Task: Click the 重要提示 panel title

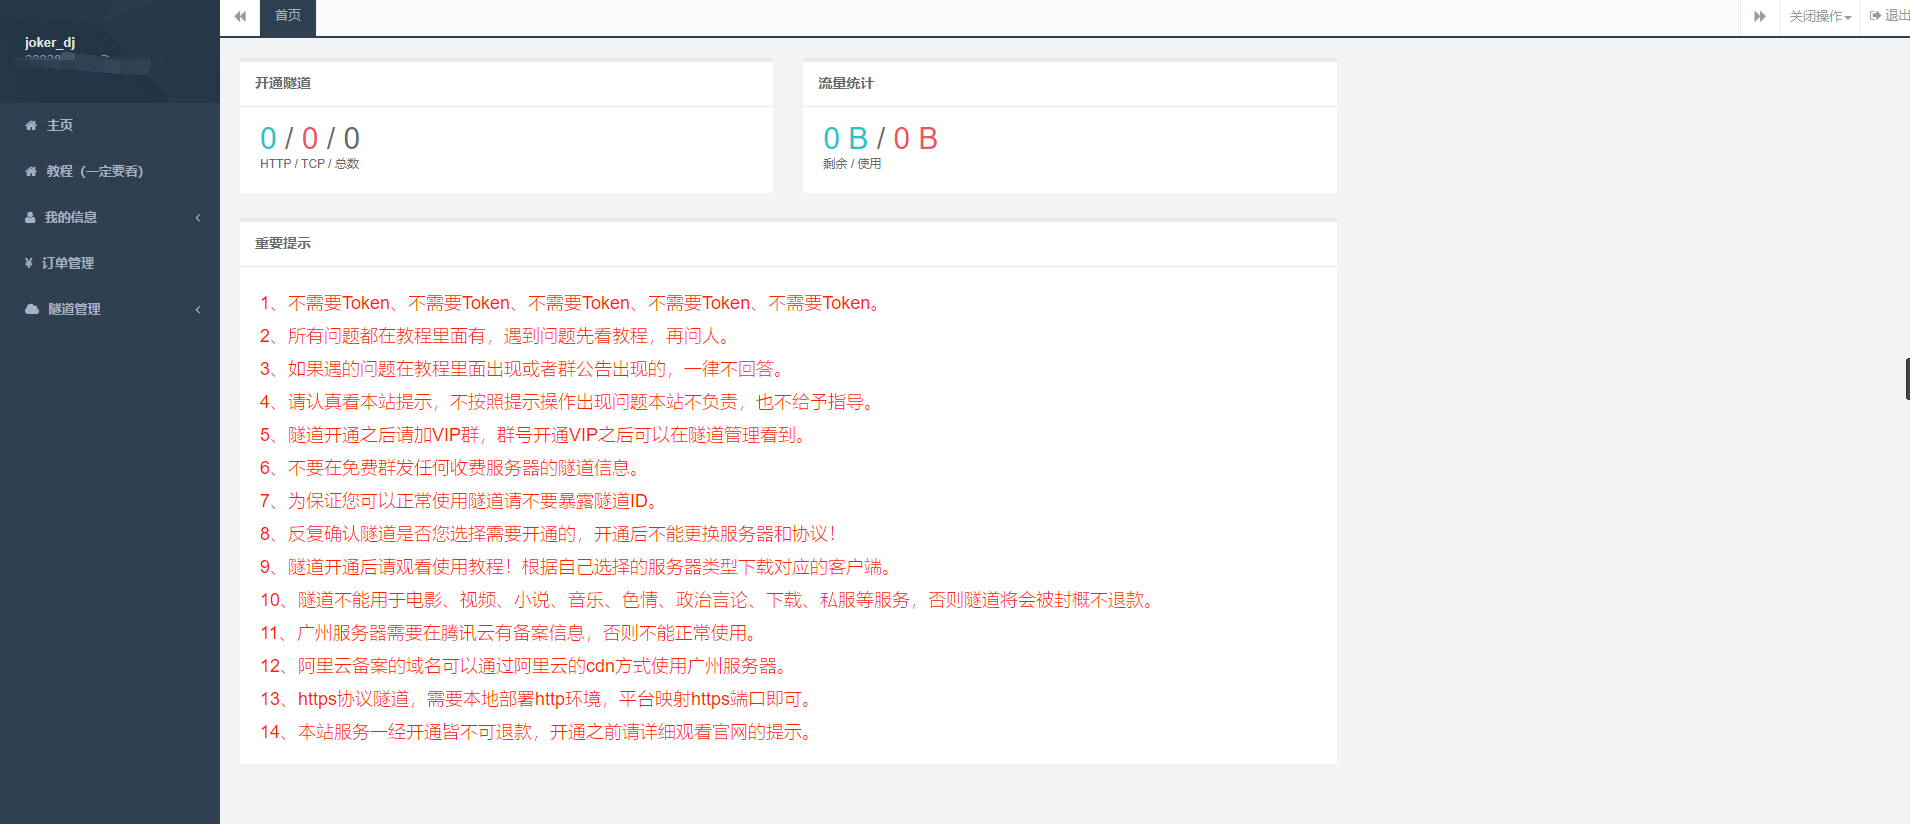Action: [x=283, y=243]
